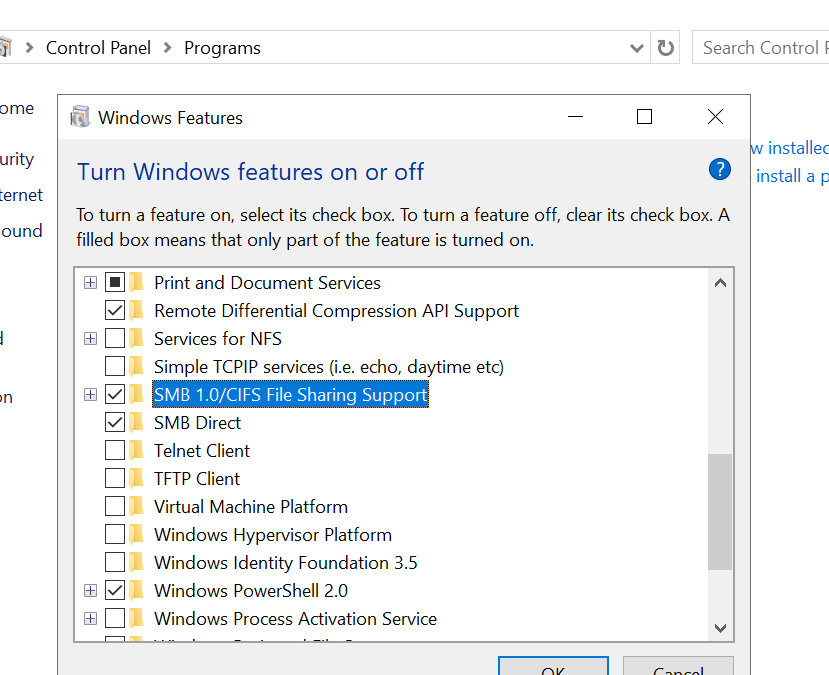The width and height of the screenshot is (829, 675).
Task: Expand SMB 1.0/CIFS File Sharing Support
Action: tap(90, 394)
